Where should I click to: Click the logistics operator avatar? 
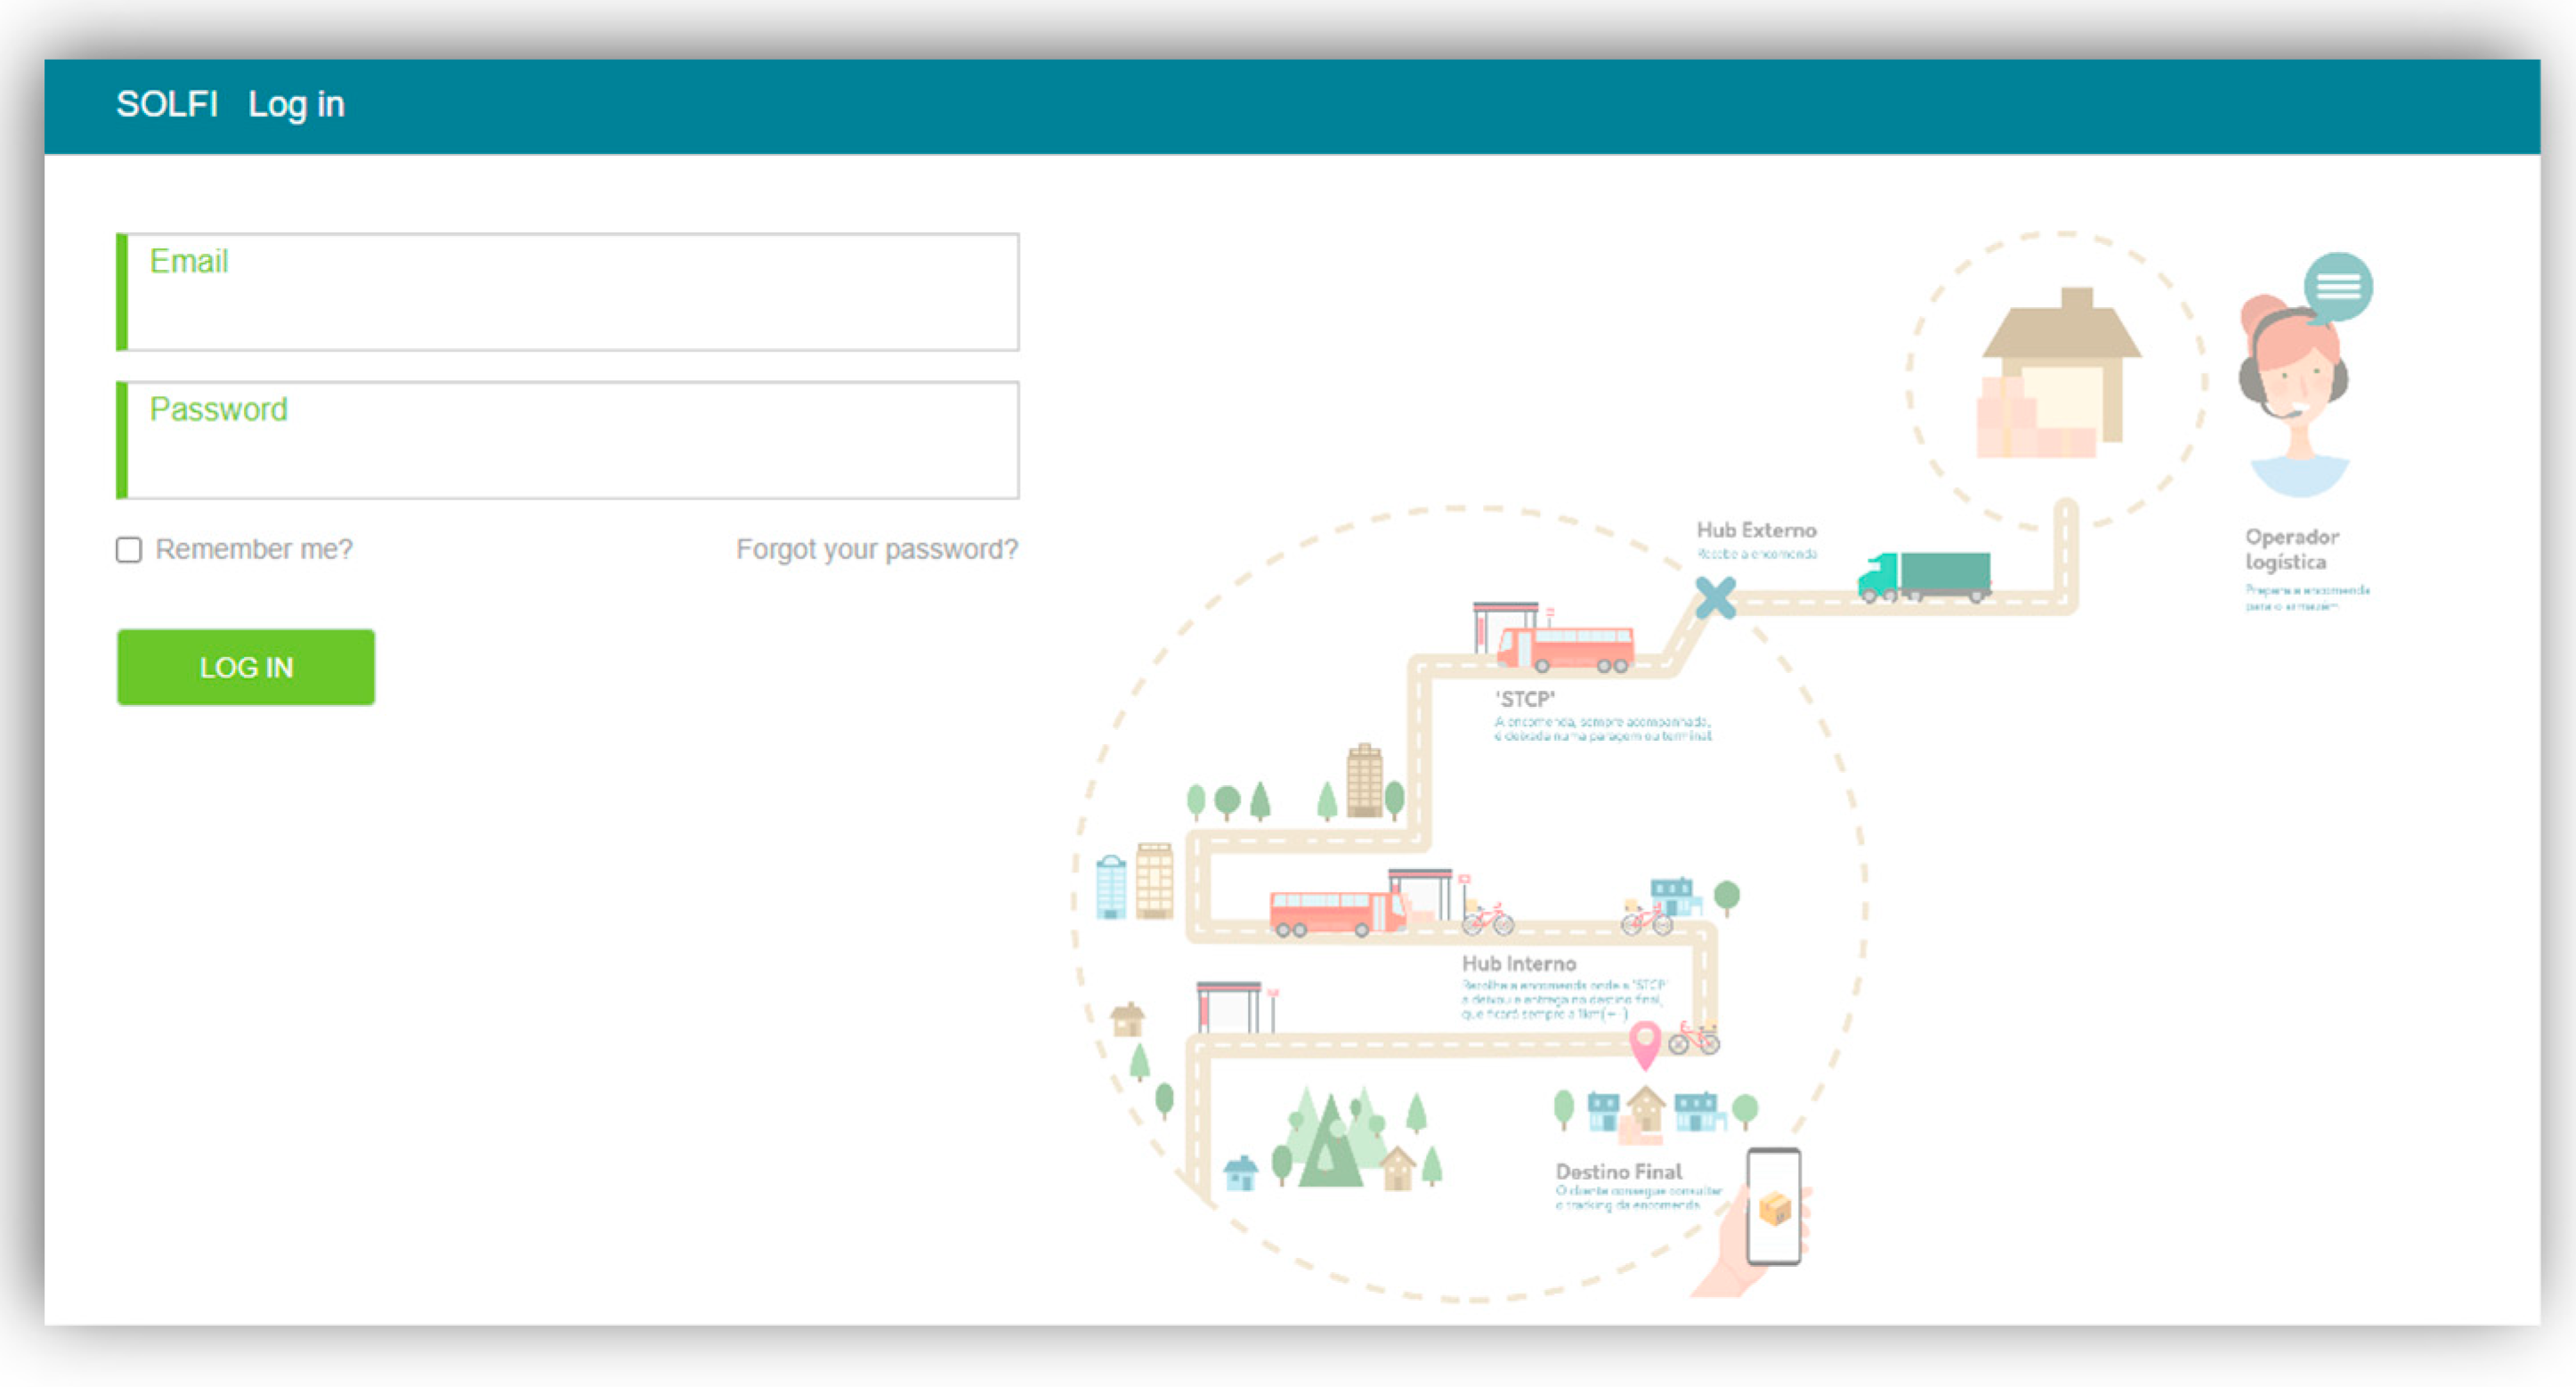2296,400
